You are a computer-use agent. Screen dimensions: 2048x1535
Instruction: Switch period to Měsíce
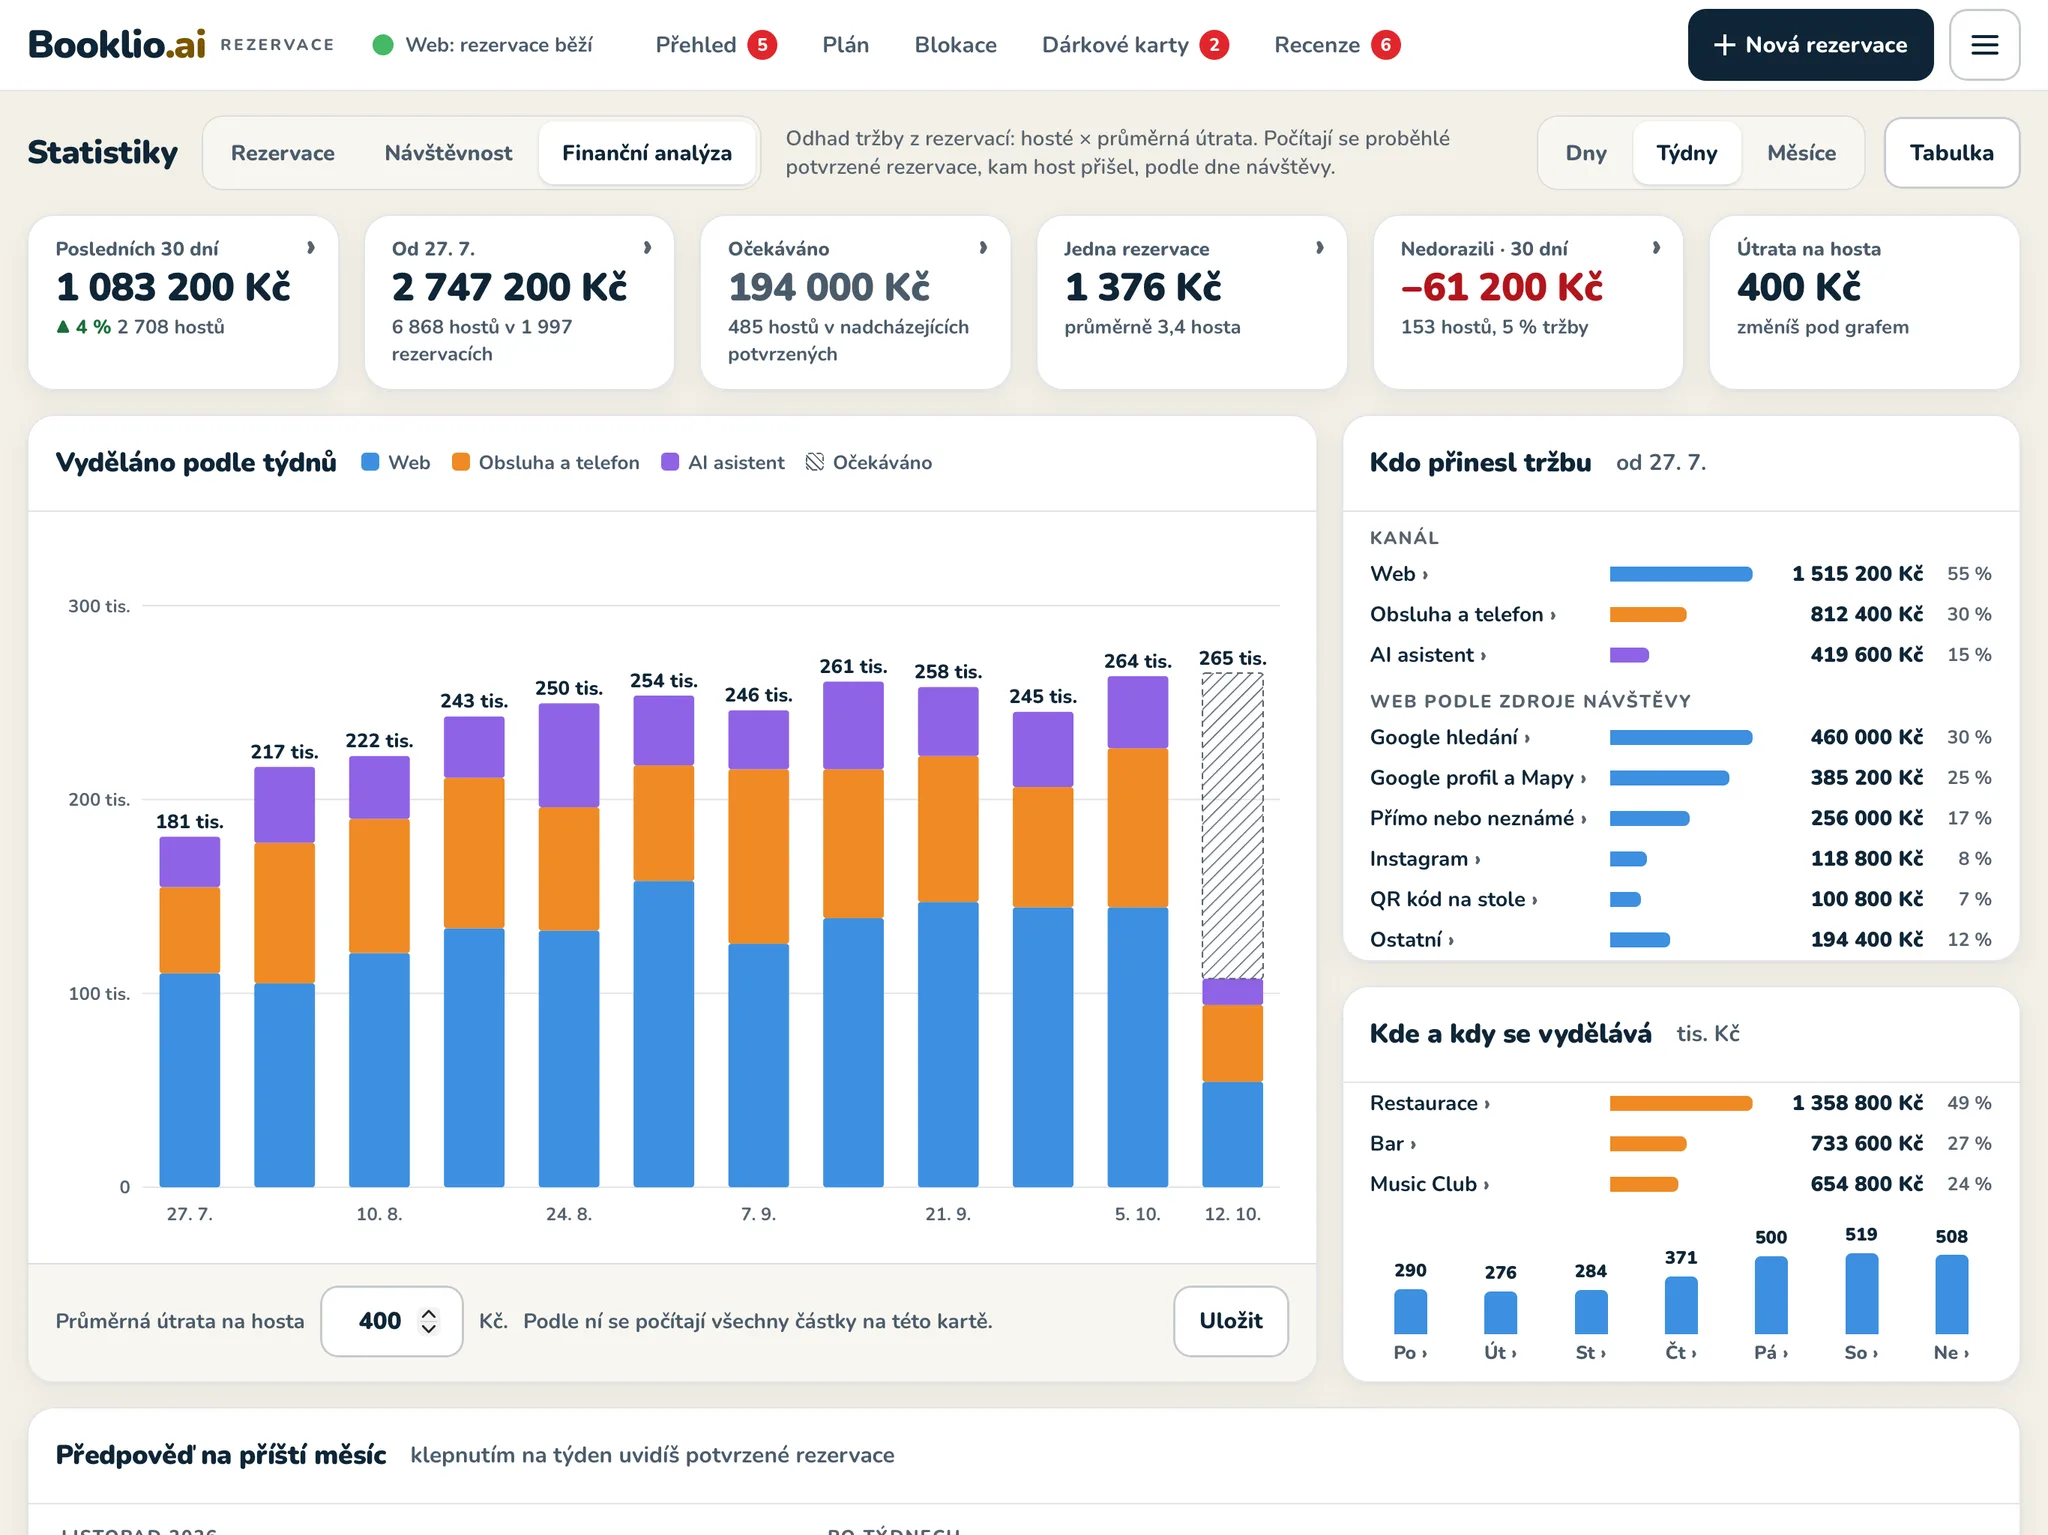point(1801,153)
